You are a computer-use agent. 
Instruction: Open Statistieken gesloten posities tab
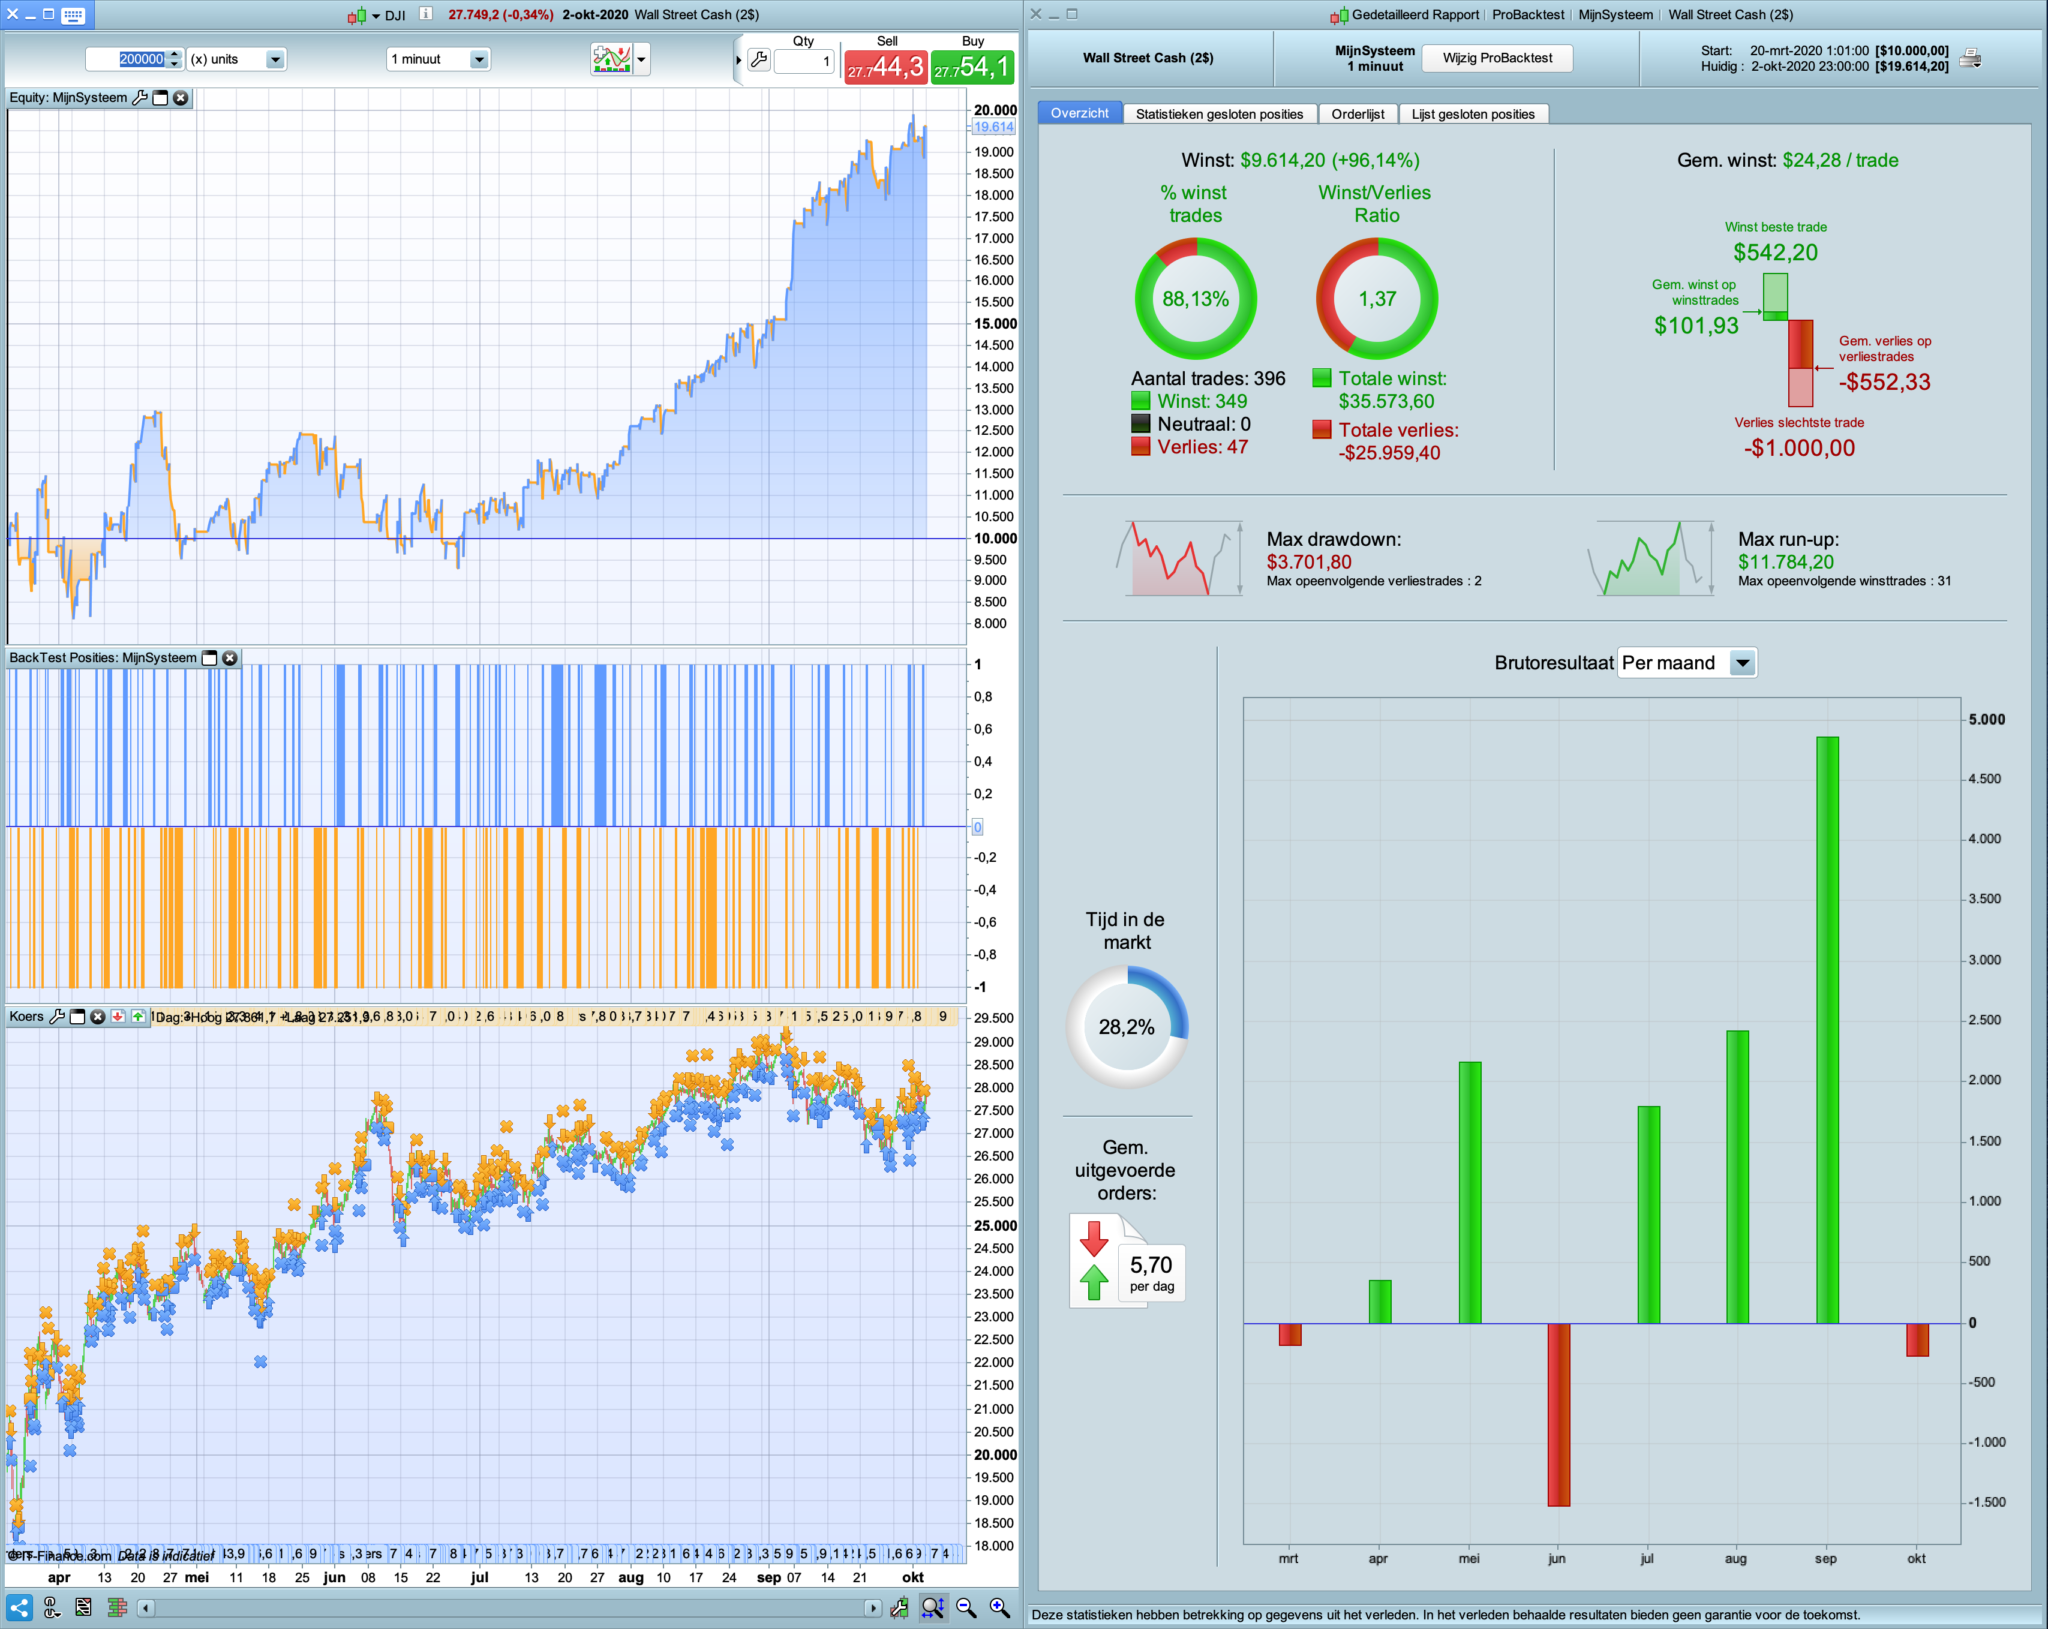tap(1219, 114)
